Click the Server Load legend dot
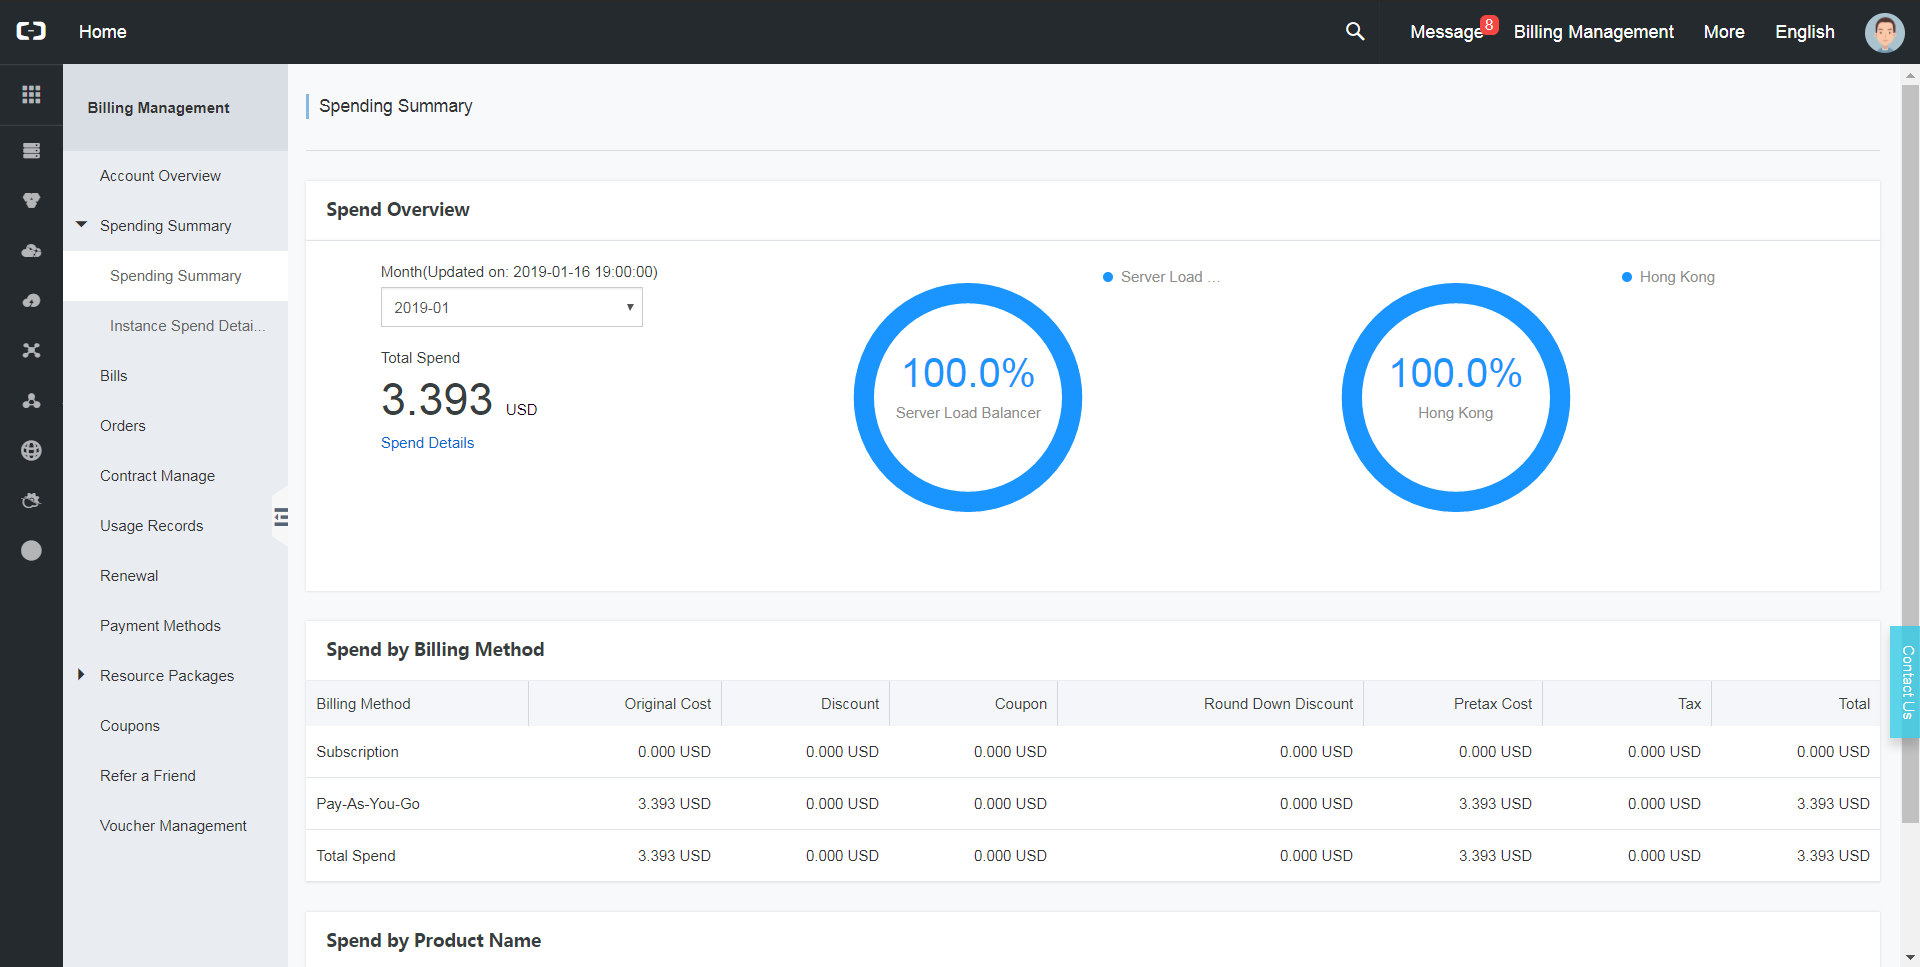The height and width of the screenshot is (967, 1920). [1108, 277]
